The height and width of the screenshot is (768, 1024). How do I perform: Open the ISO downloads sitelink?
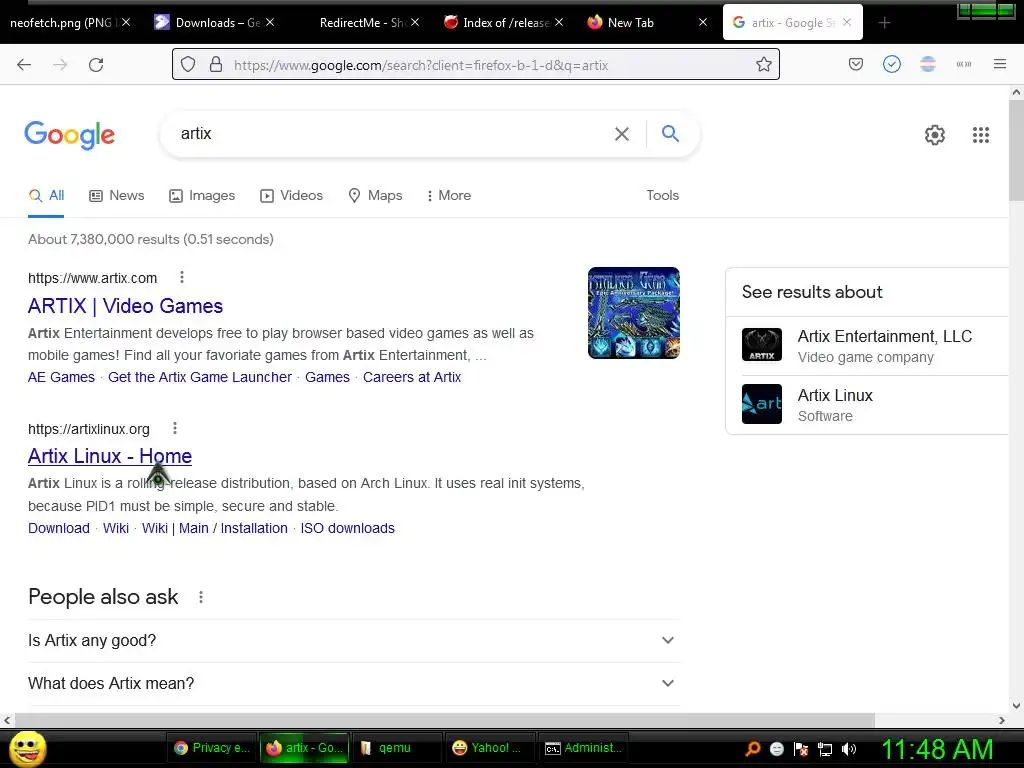[x=347, y=528]
